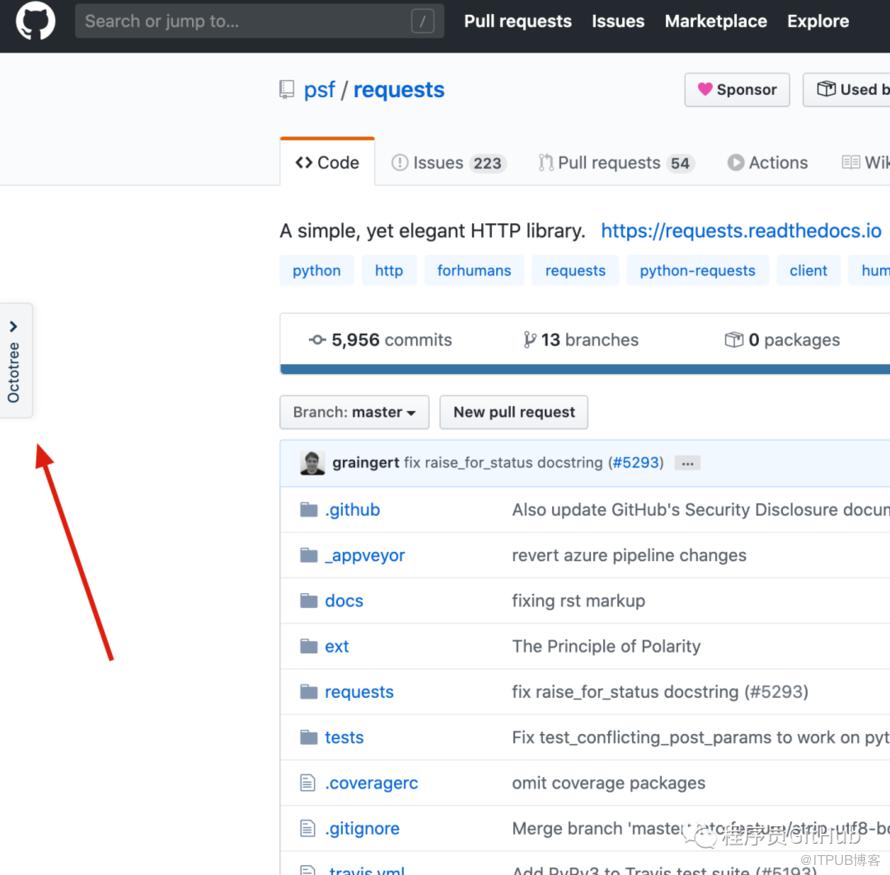890x875 pixels.
Task: Click the folder icon beside tests
Action: click(309, 737)
